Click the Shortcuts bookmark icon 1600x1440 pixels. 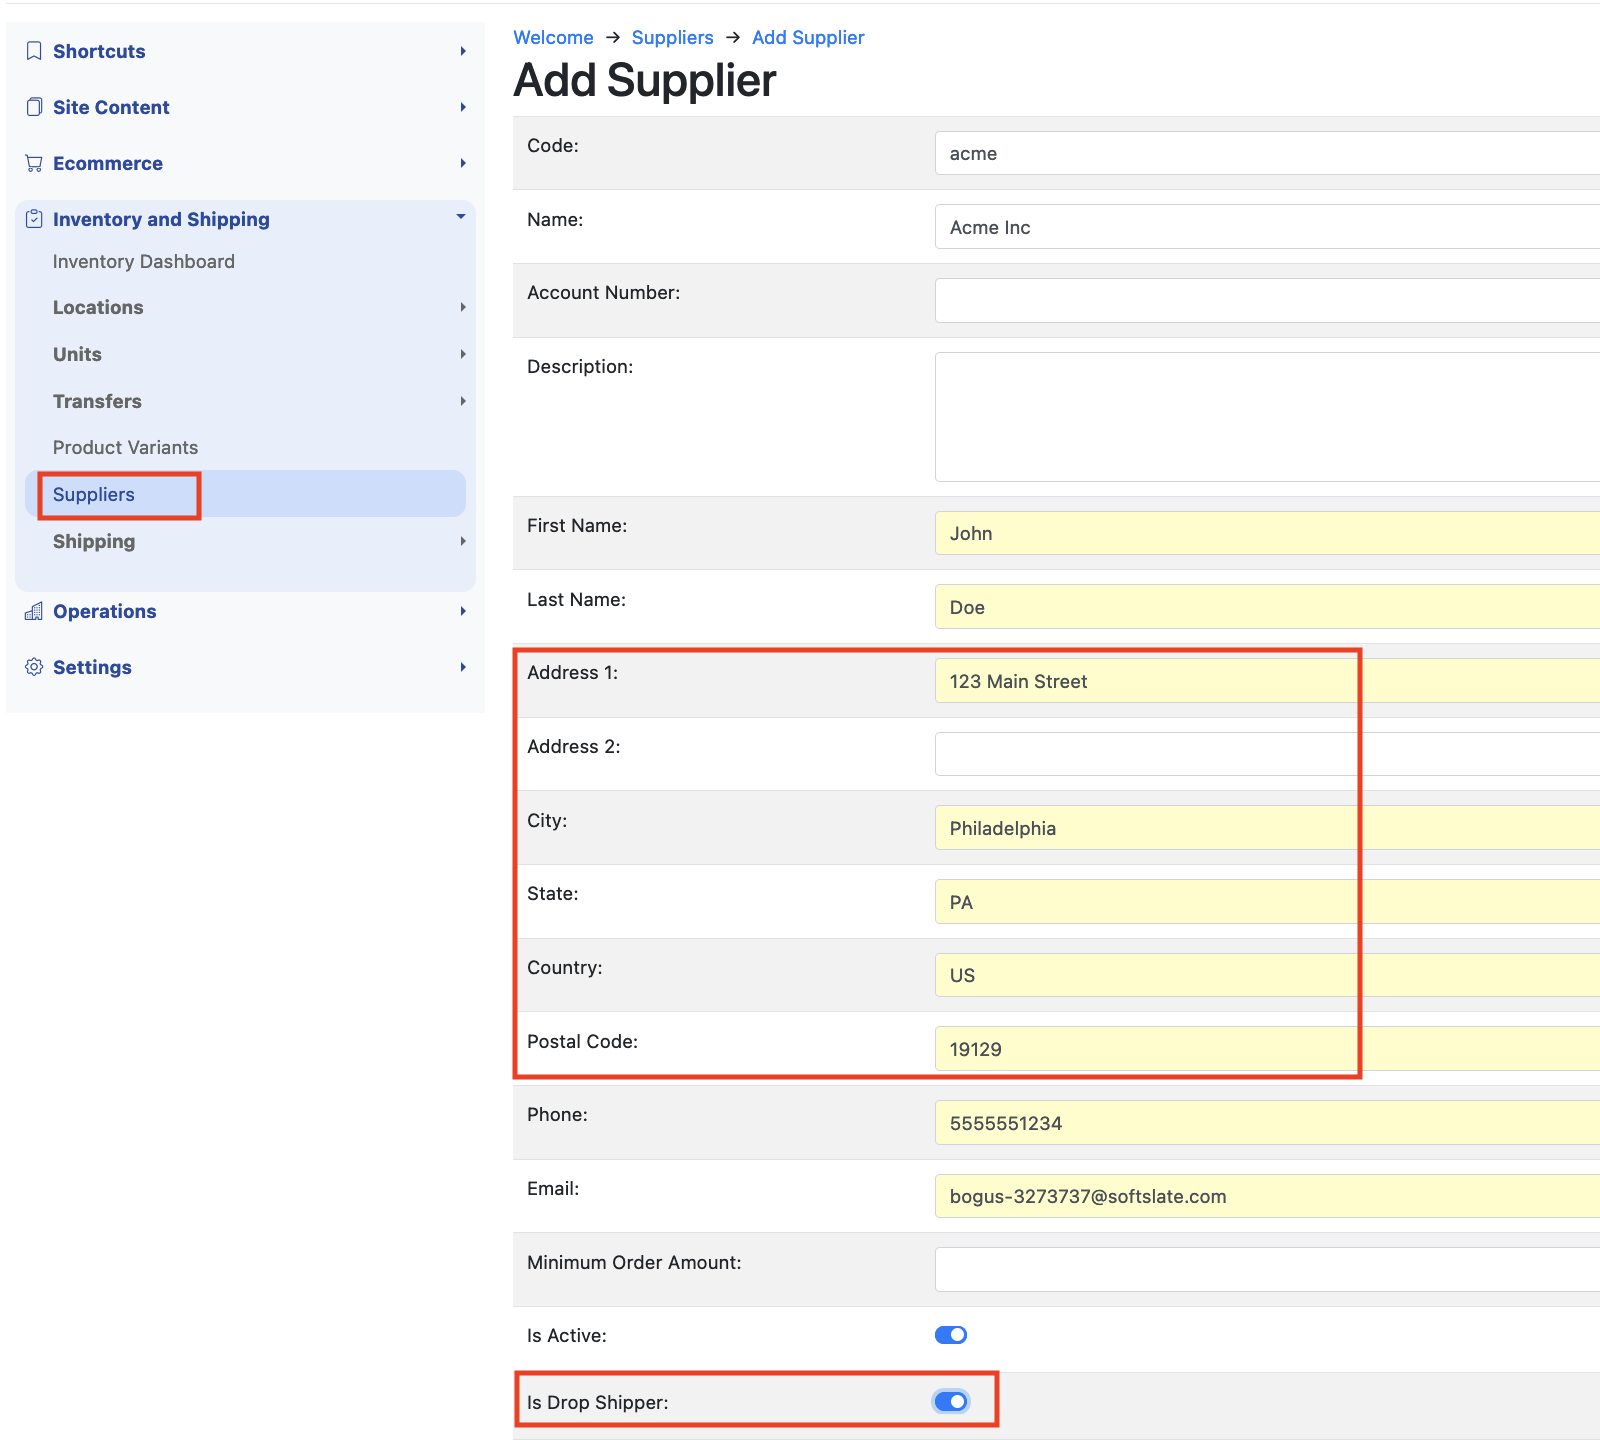click(34, 51)
